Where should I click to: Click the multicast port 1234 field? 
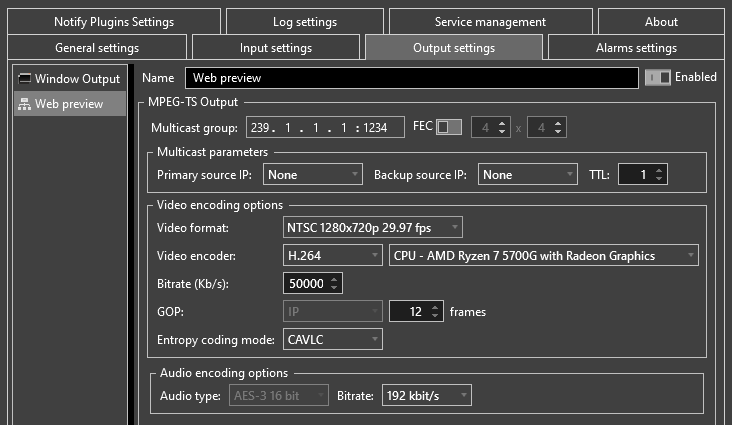click(x=375, y=128)
